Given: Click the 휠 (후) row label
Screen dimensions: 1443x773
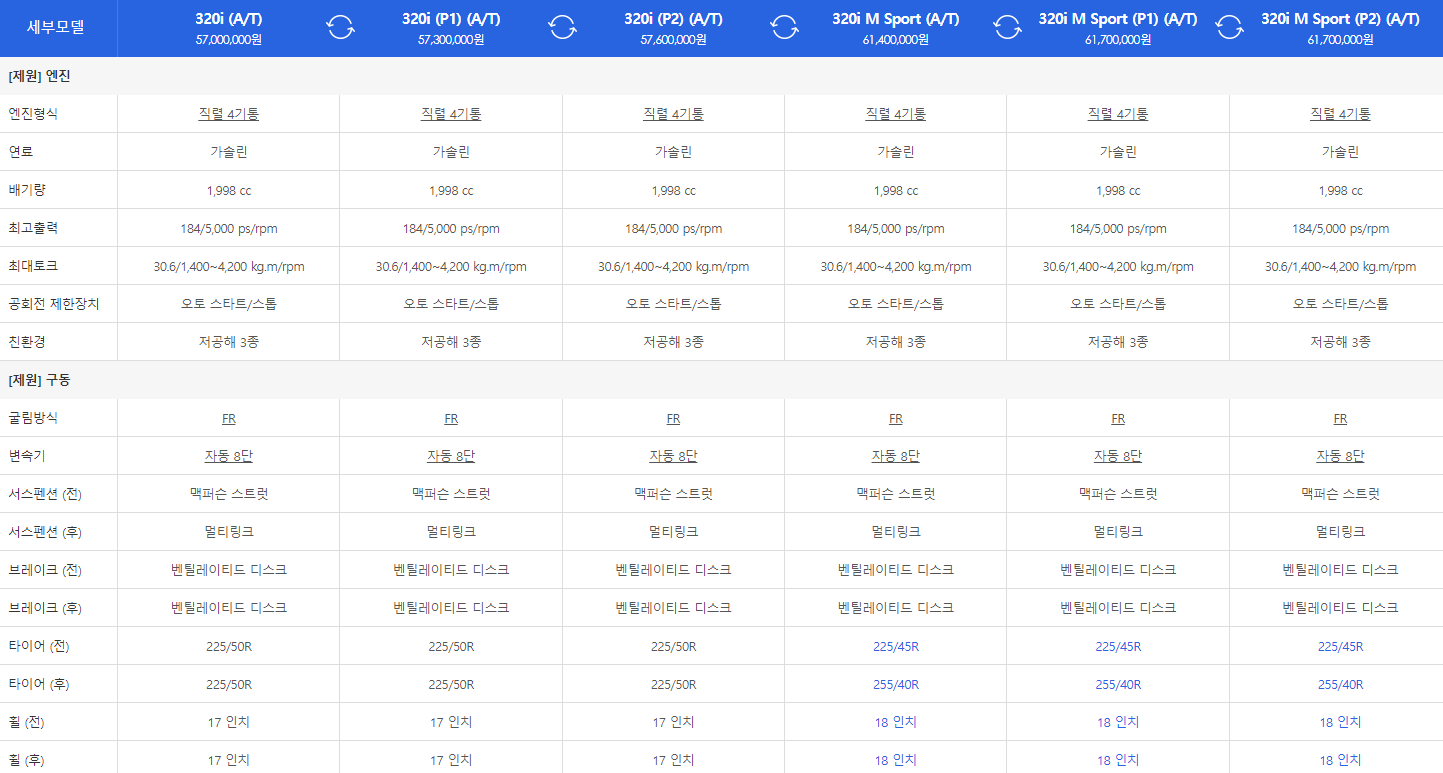Looking at the screenshot, I should [26, 760].
